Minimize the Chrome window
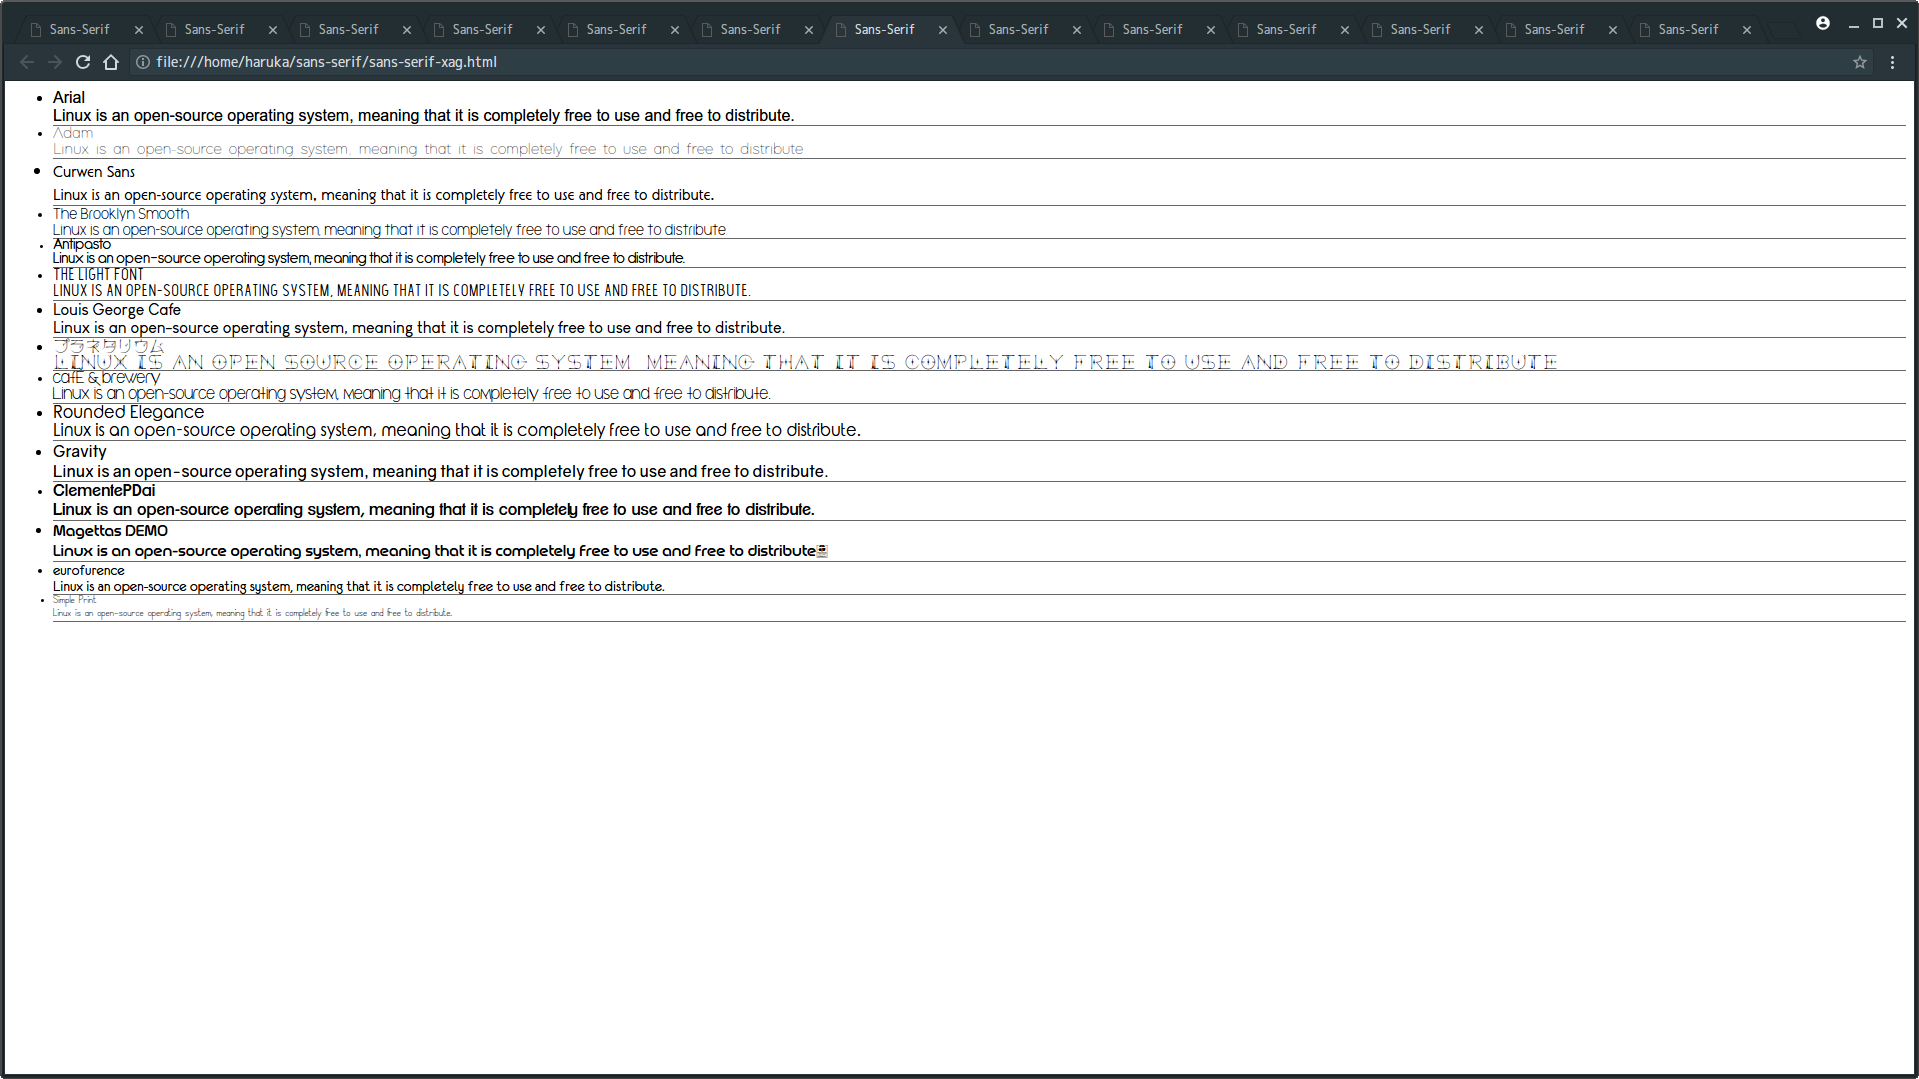The width and height of the screenshot is (1919, 1079). tap(1853, 24)
